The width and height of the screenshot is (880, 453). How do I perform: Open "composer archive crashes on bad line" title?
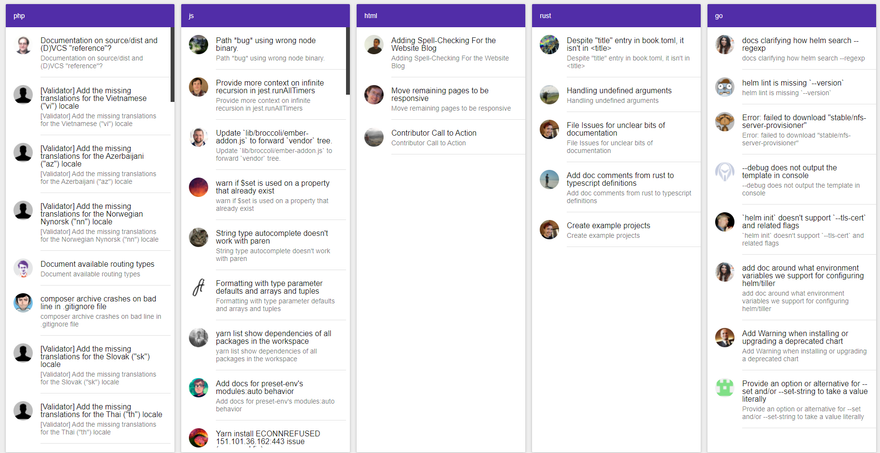[x=97, y=303]
